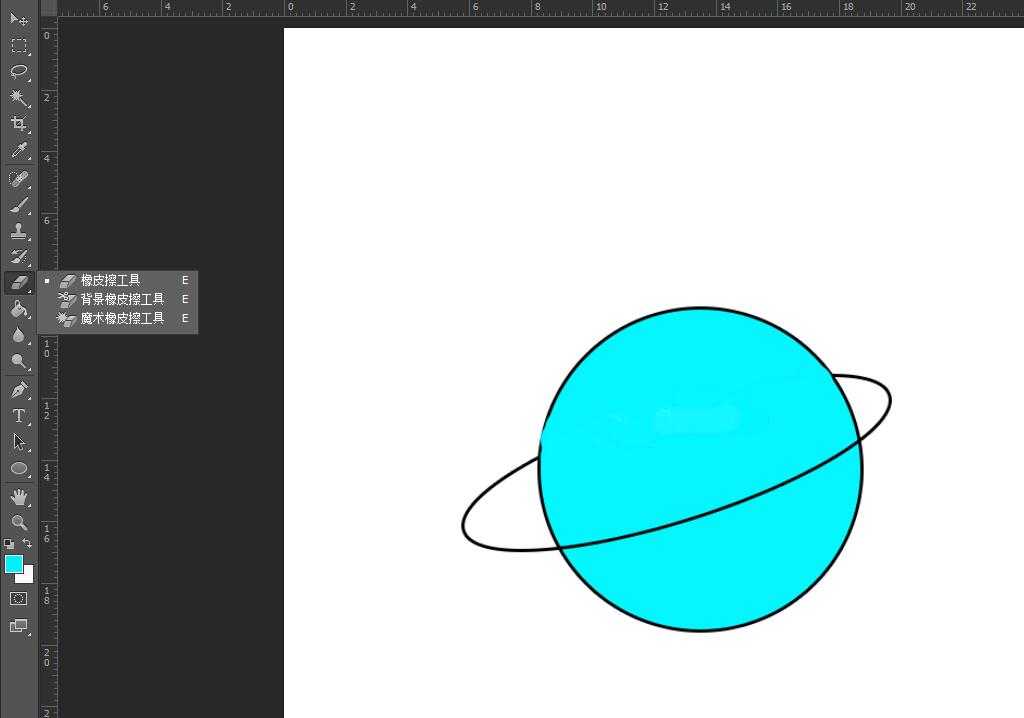Choose the Horizontal Type tool
The image size is (1024, 718).
(19, 416)
